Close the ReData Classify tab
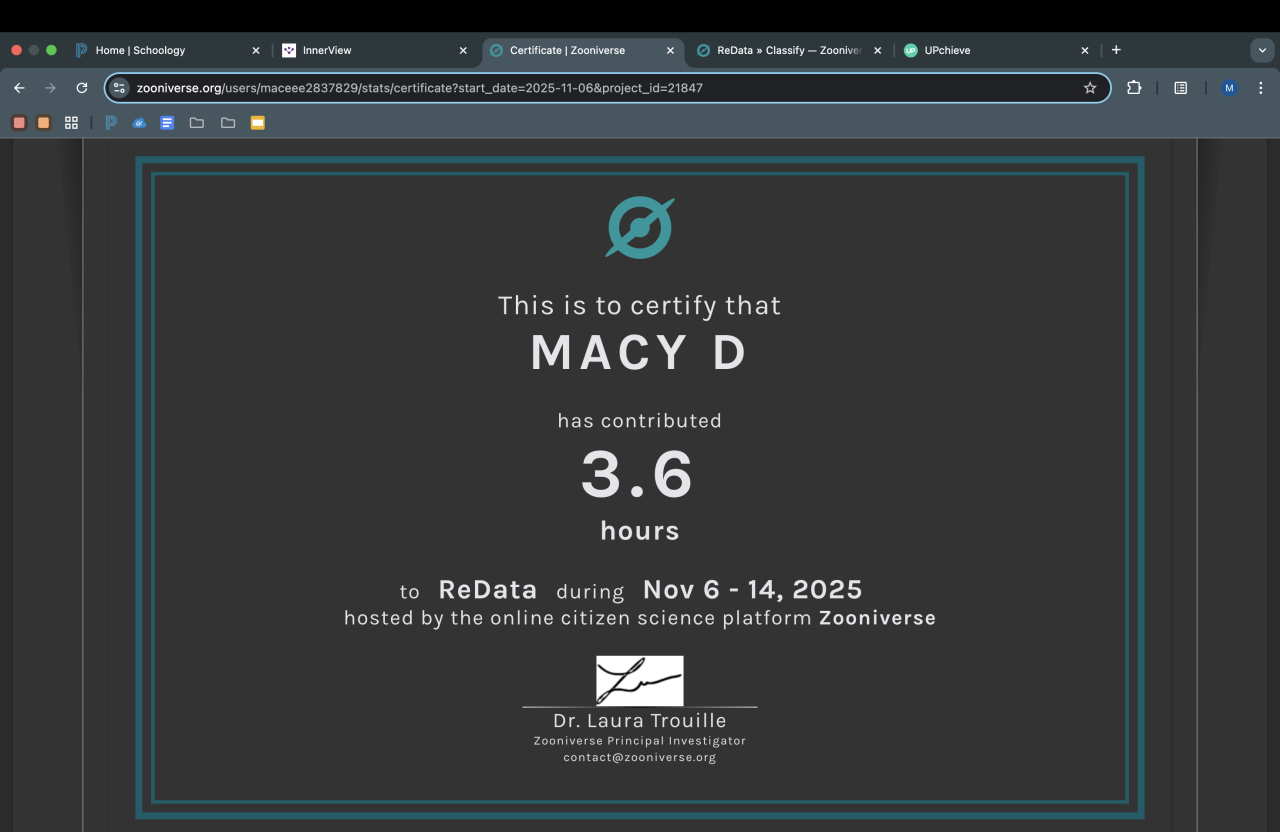 click(877, 50)
